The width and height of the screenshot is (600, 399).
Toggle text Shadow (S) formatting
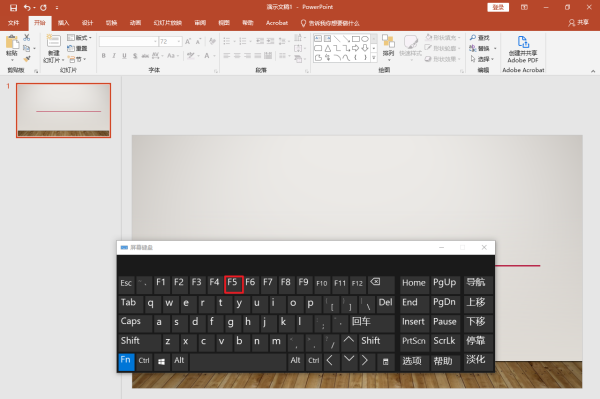tap(135, 56)
